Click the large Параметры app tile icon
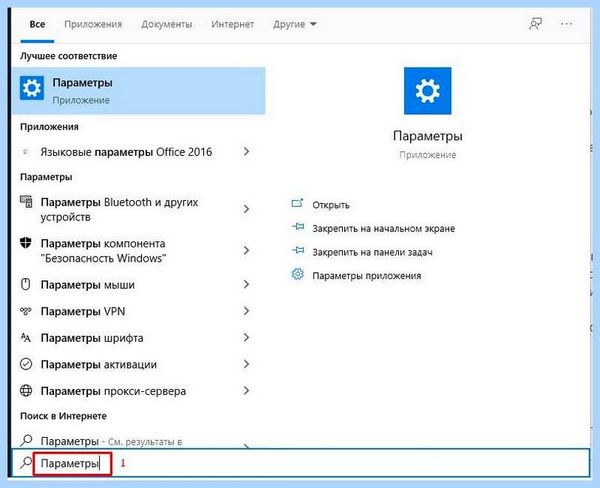The image size is (600, 488). click(427, 91)
